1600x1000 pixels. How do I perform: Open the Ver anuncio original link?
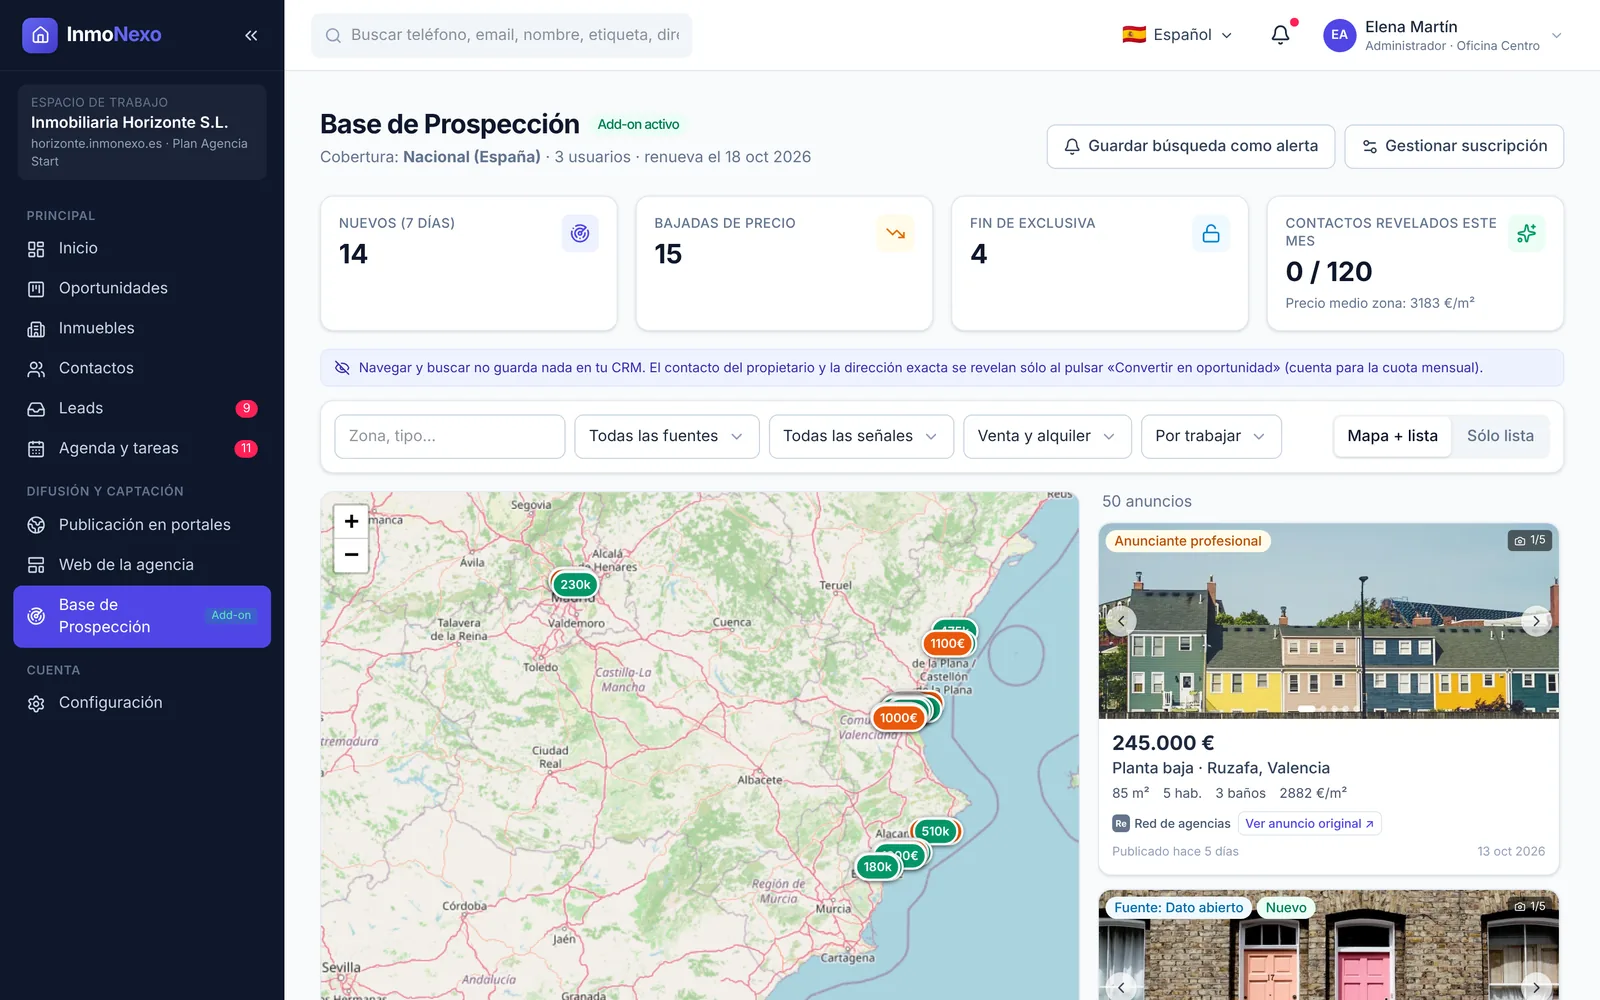point(1309,824)
